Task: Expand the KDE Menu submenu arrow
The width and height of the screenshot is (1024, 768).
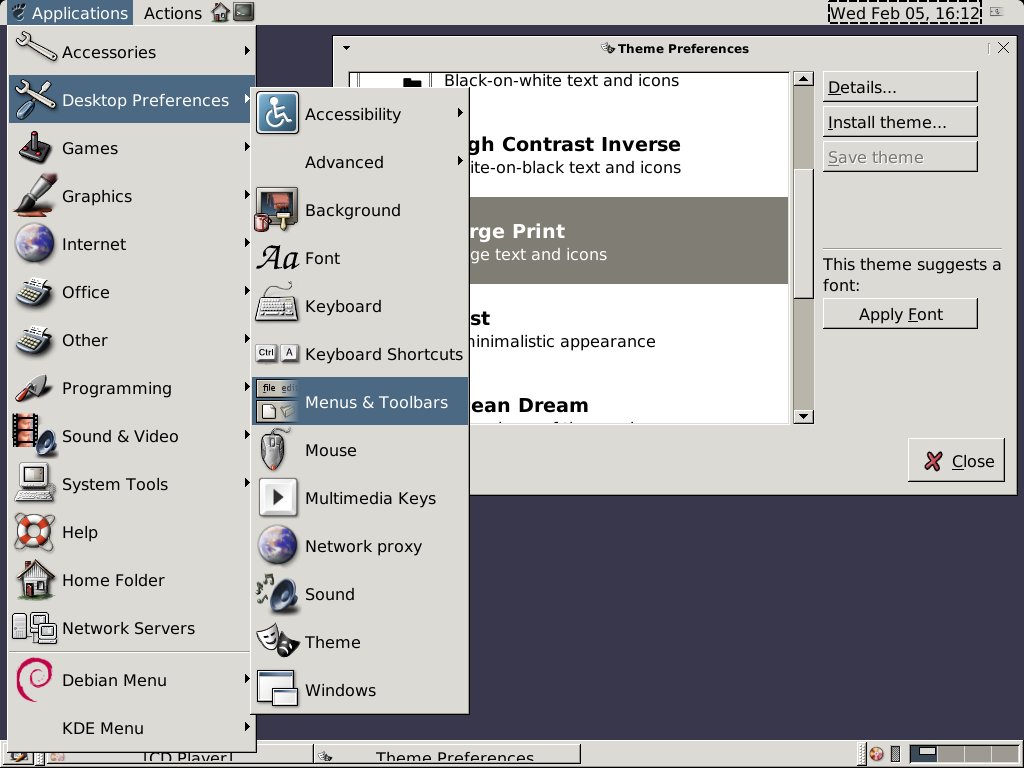Action: pos(247,726)
